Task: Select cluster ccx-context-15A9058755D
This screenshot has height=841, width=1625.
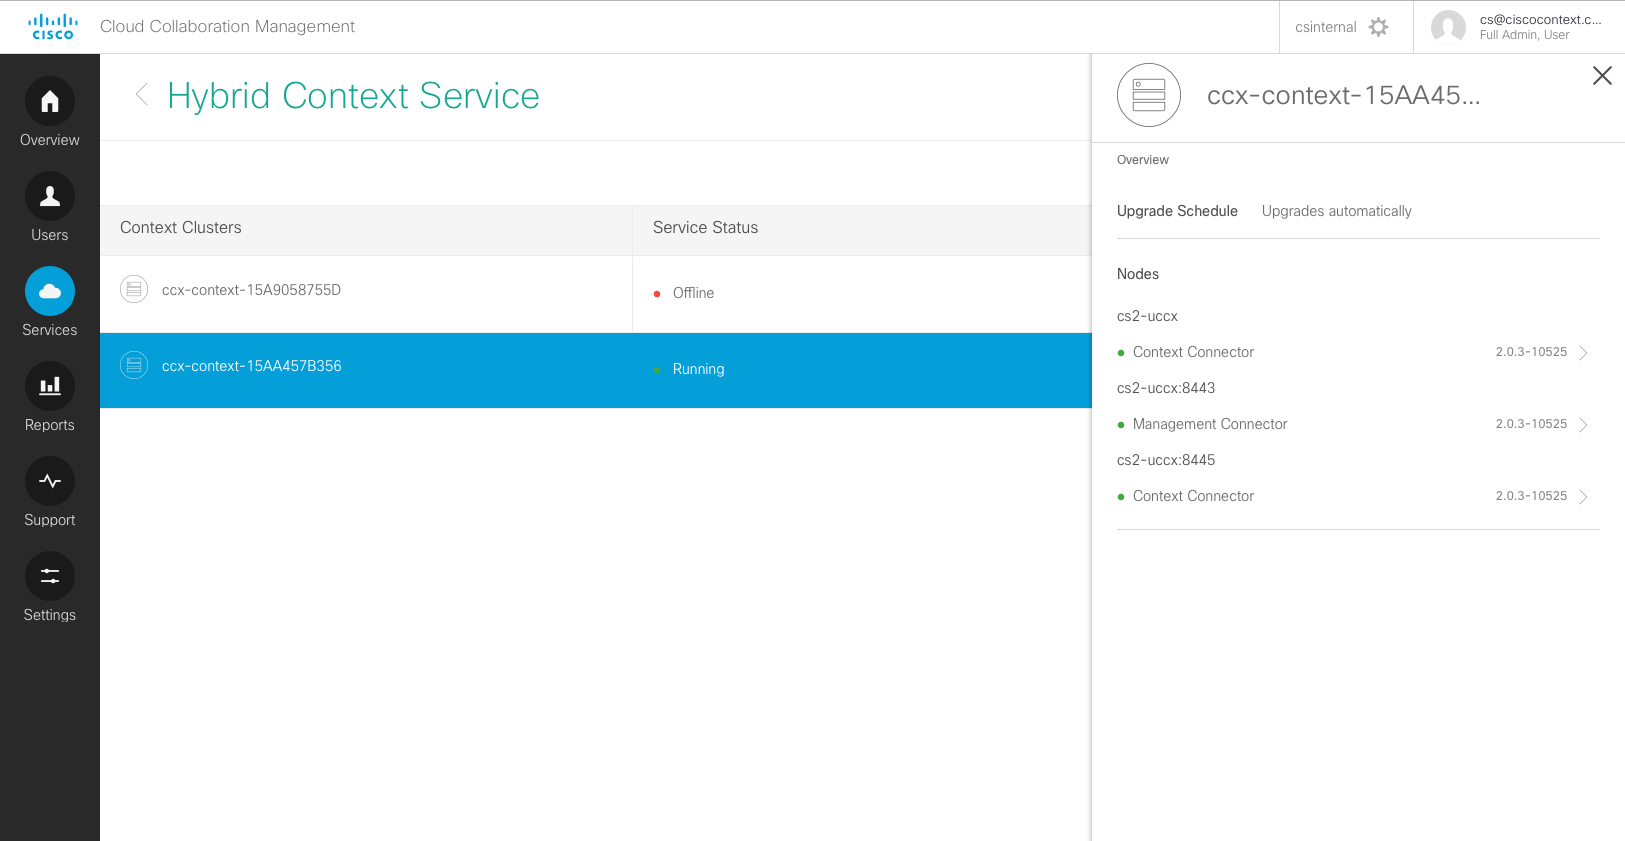Action: click(251, 290)
